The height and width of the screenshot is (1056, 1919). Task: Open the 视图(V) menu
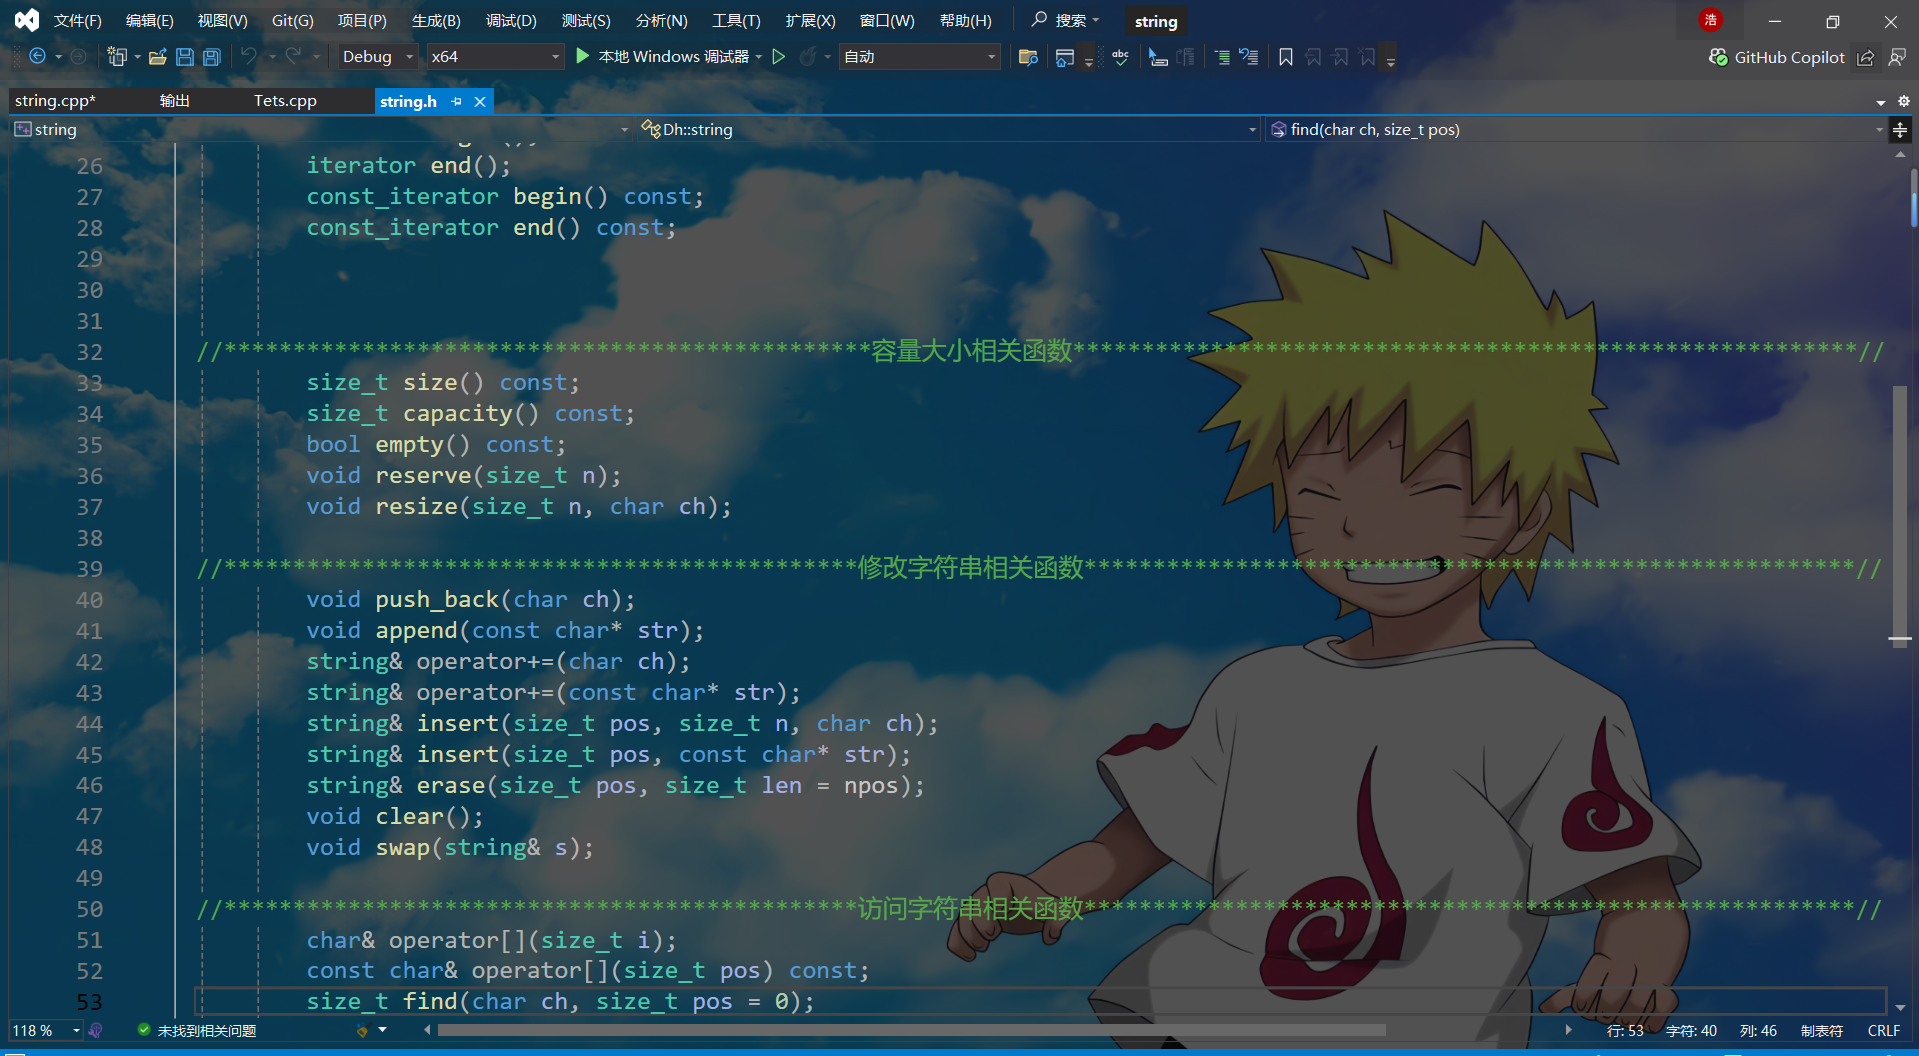coord(222,20)
